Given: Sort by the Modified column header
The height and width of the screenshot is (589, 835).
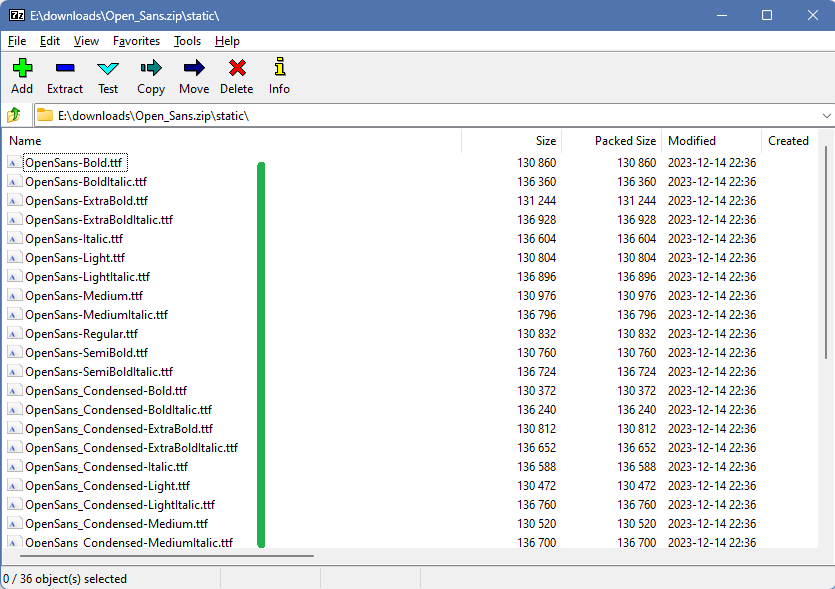Looking at the screenshot, I should (x=711, y=141).
